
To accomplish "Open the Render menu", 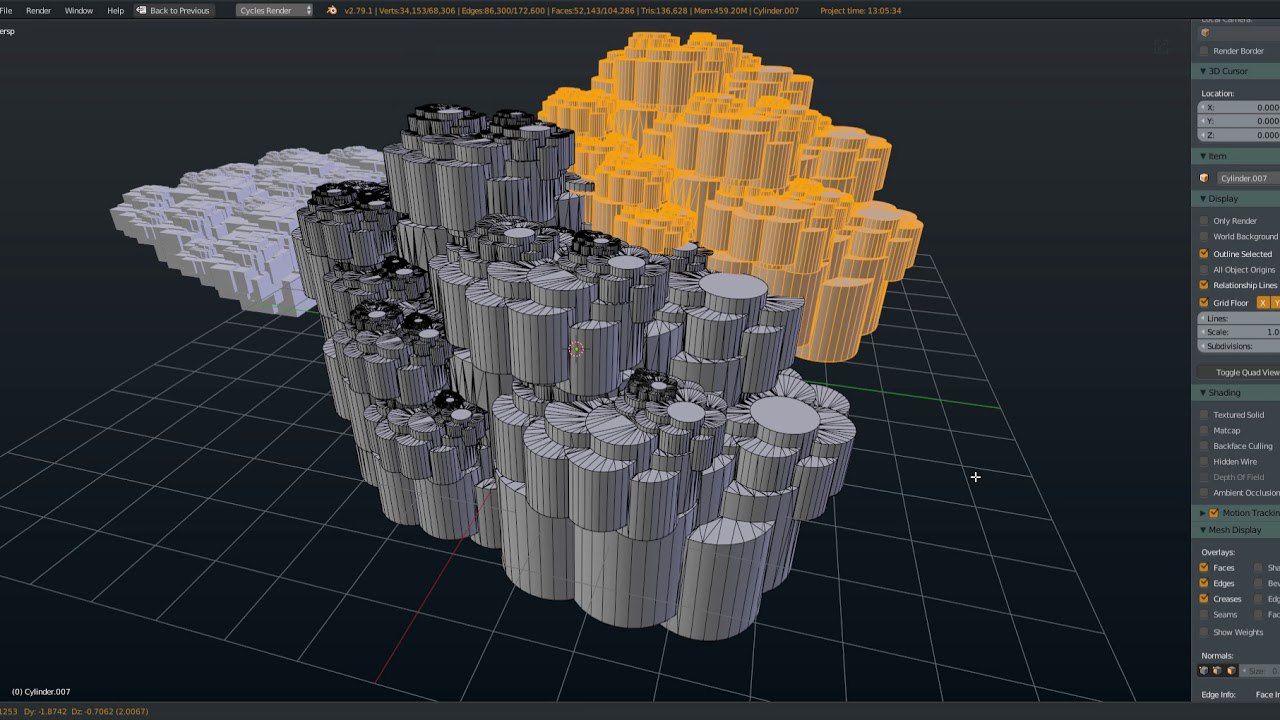I will point(38,10).
